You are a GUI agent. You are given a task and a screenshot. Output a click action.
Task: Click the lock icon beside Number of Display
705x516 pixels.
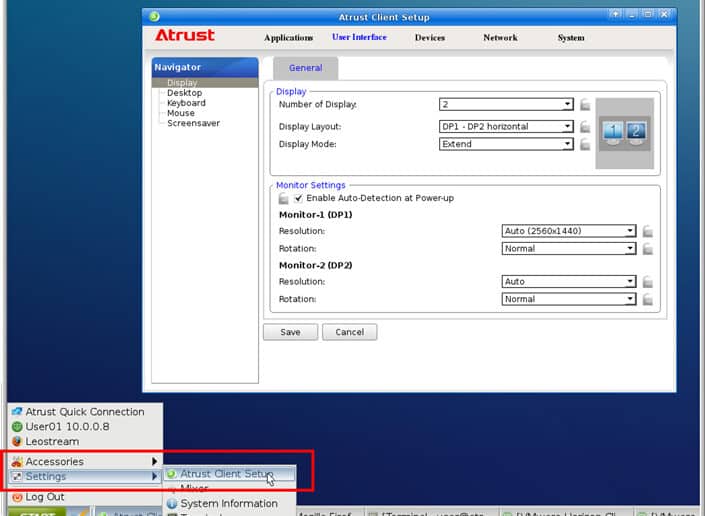585,105
